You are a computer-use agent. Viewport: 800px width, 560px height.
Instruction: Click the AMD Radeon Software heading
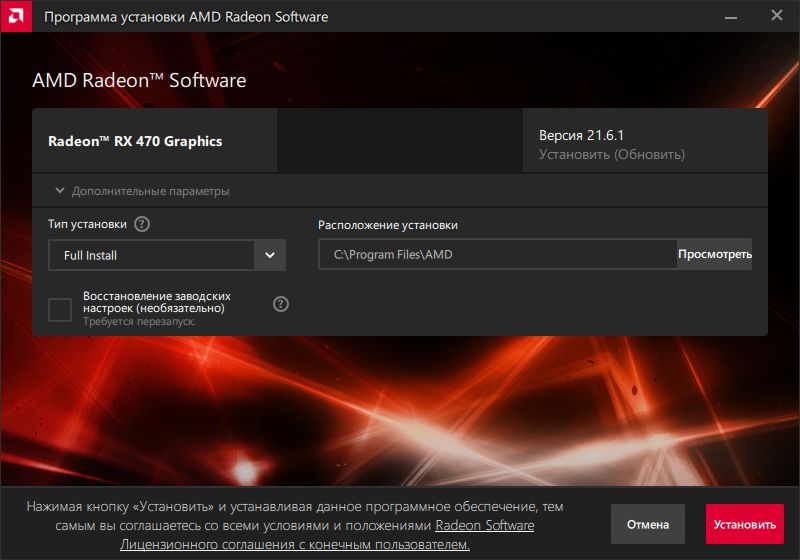click(139, 80)
